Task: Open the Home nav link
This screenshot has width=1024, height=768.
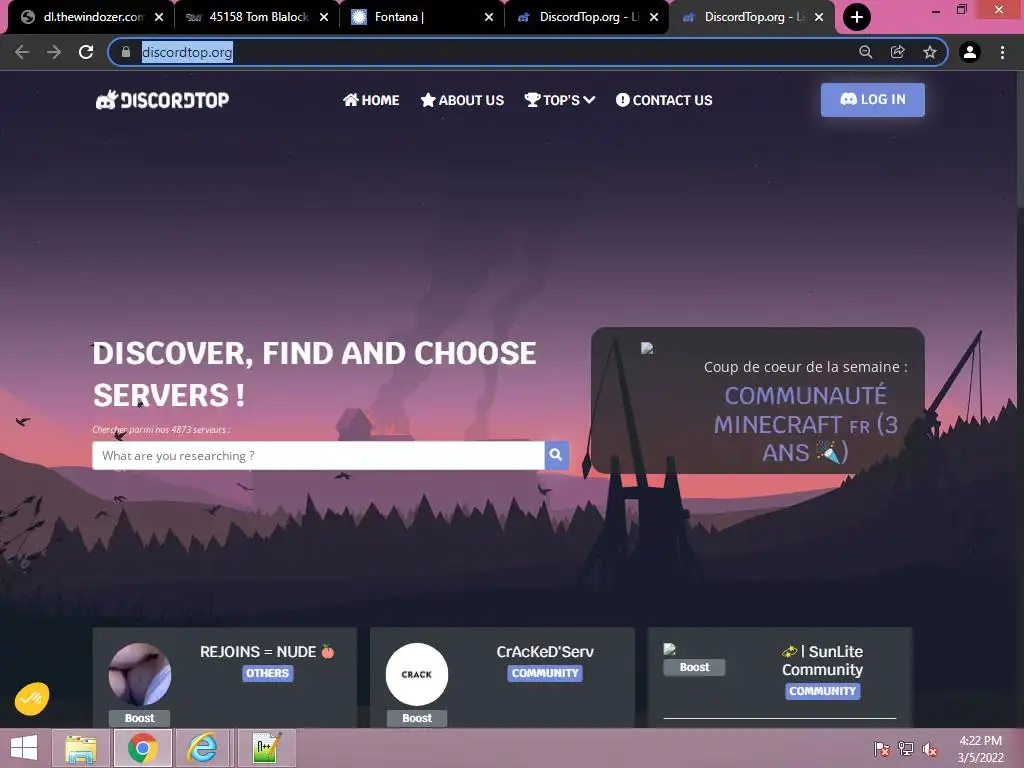Action: [x=371, y=100]
